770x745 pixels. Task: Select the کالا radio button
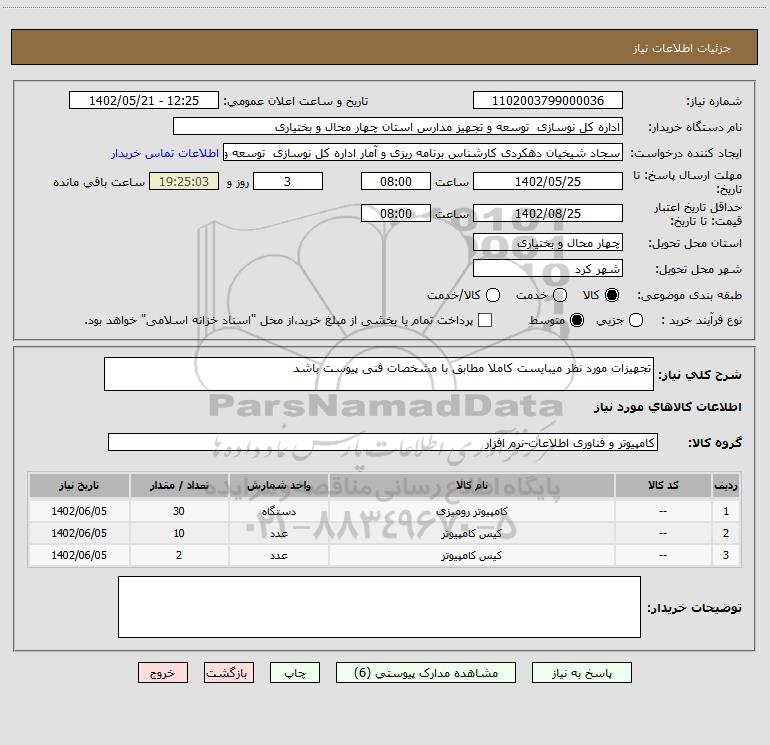point(612,295)
